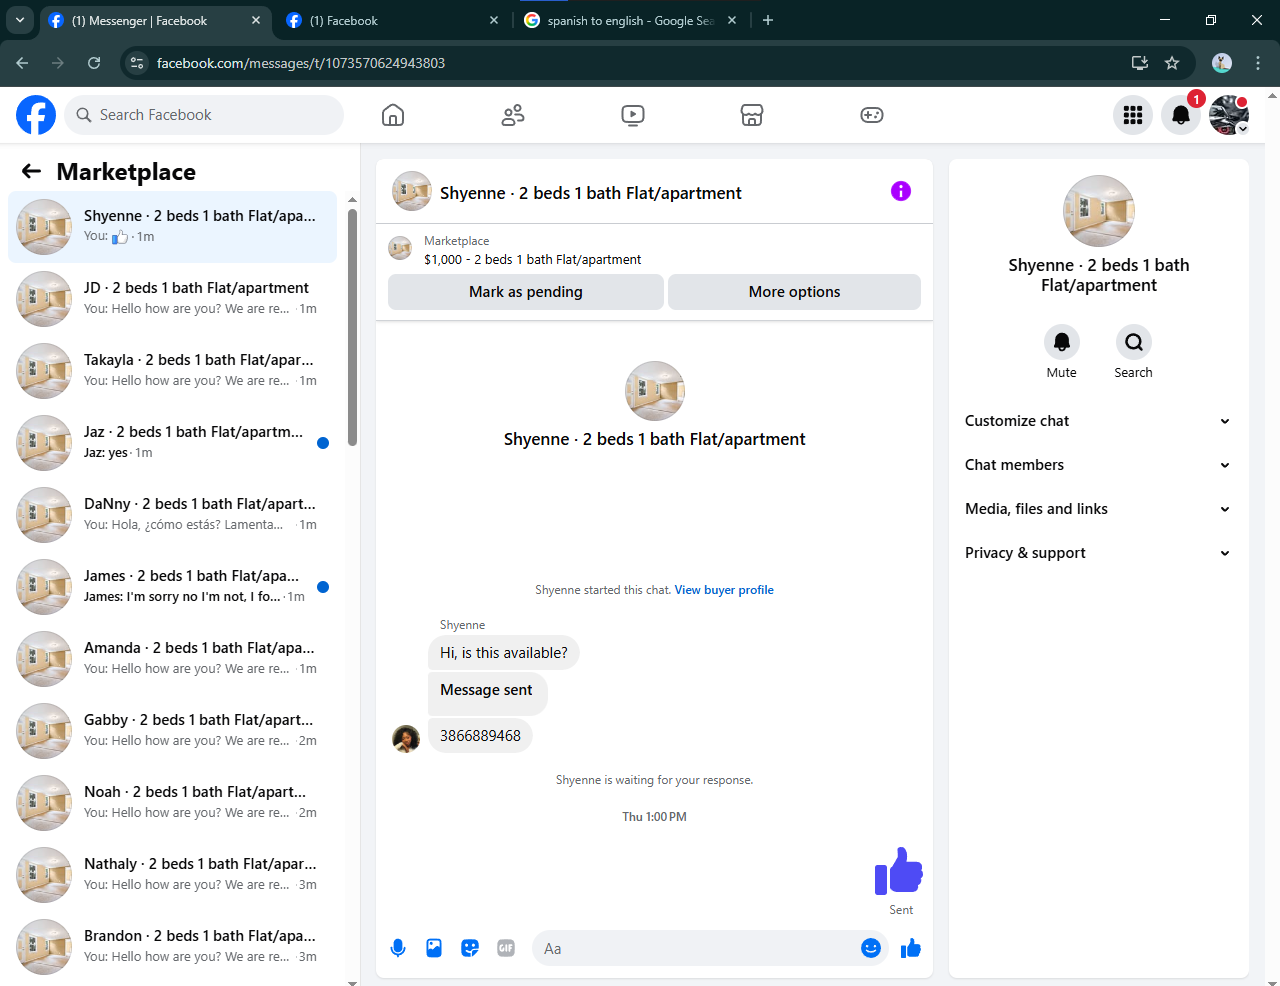This screenshot has width=1280, height=986.
Task: Open the $1,000 2 beds listing link
Action: [532, 259]
